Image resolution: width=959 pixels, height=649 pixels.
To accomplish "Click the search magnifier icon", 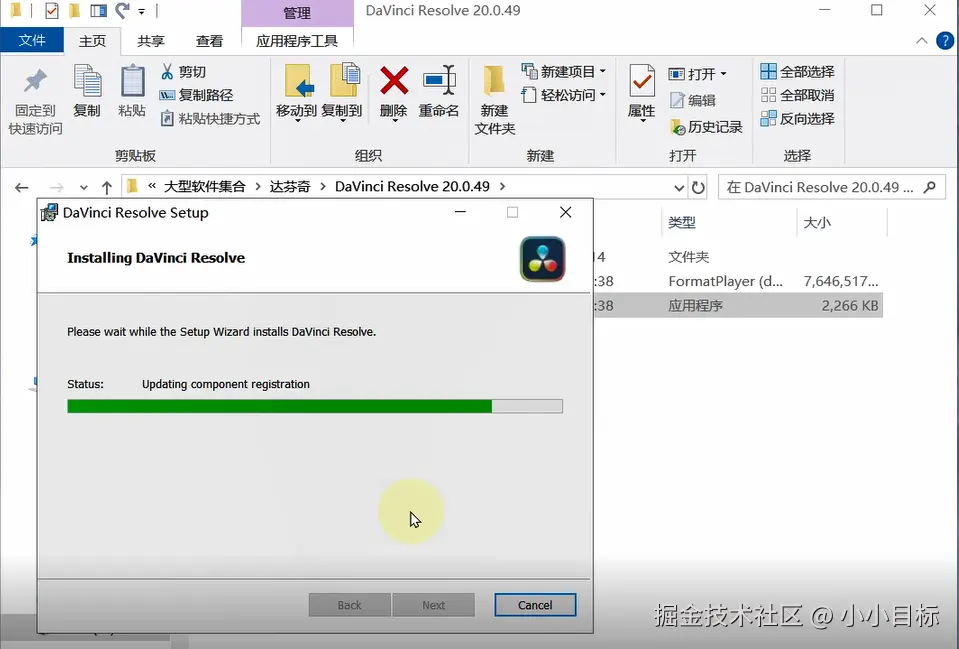I will (930, 187).
